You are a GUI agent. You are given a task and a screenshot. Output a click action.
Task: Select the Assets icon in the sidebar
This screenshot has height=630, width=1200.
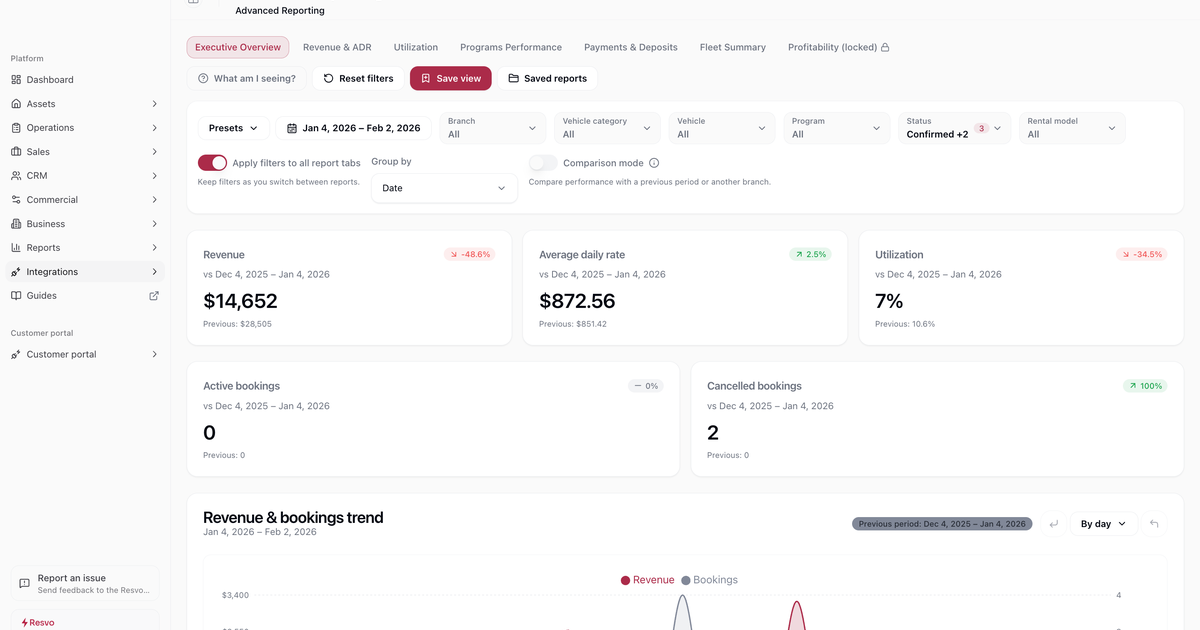tap(16, 103)
